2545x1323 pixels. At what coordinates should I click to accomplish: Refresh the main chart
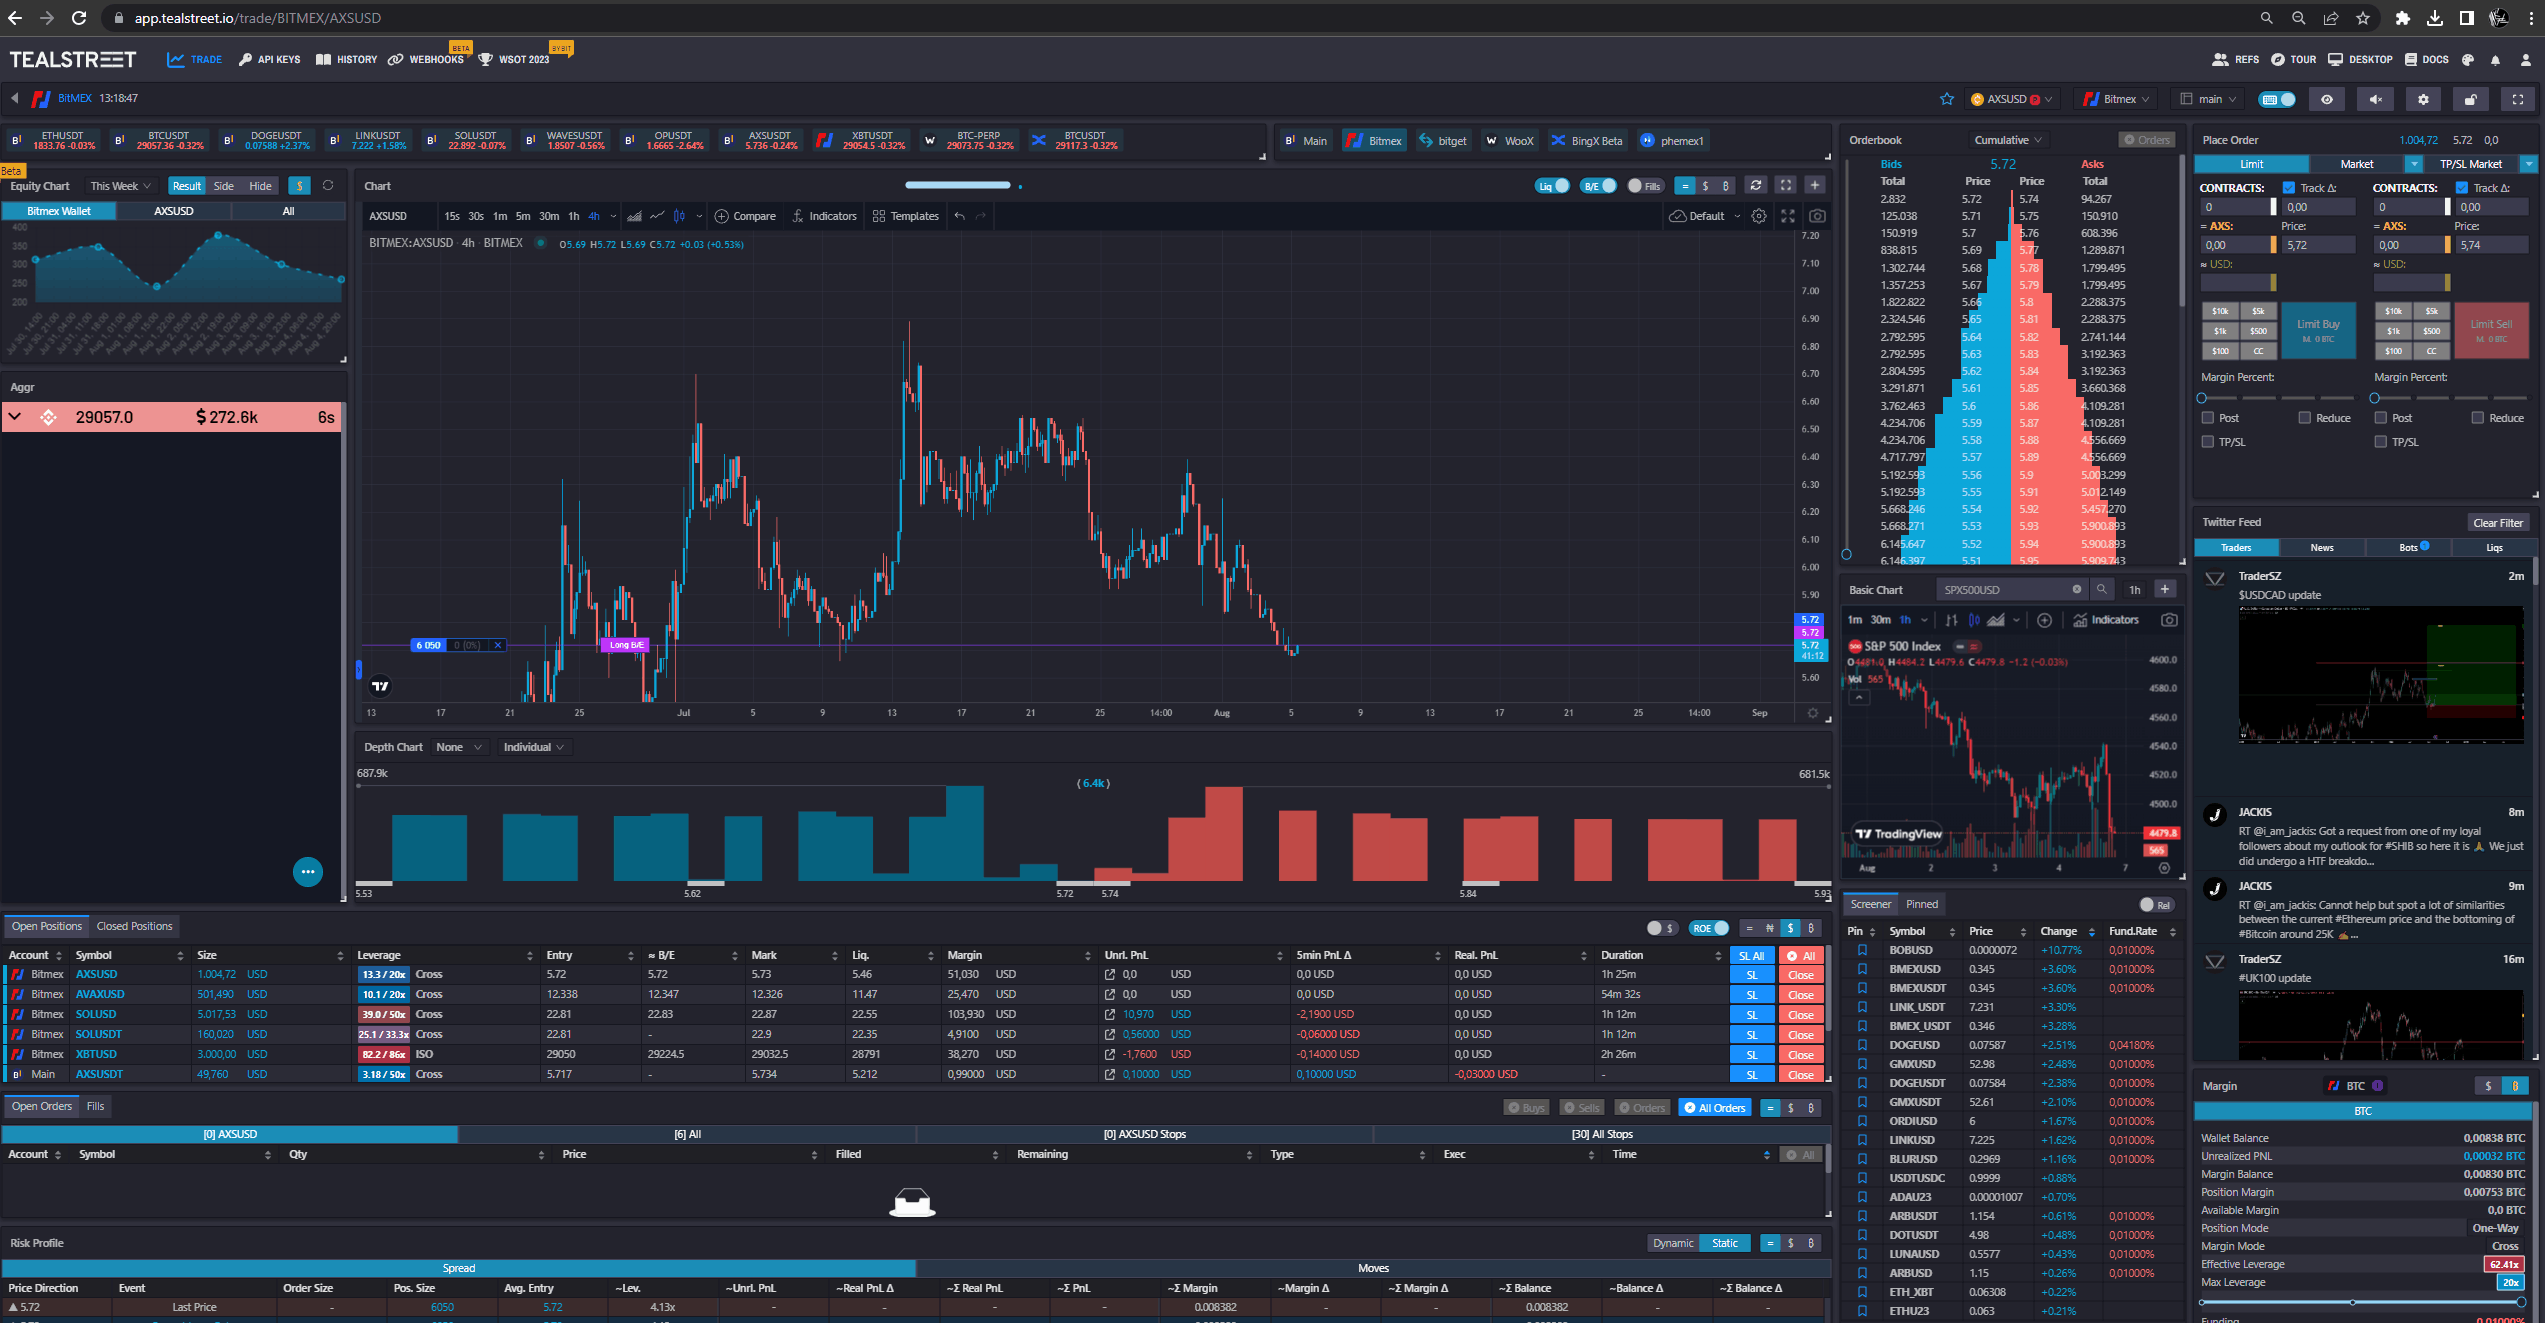[x=1755, y=186]
